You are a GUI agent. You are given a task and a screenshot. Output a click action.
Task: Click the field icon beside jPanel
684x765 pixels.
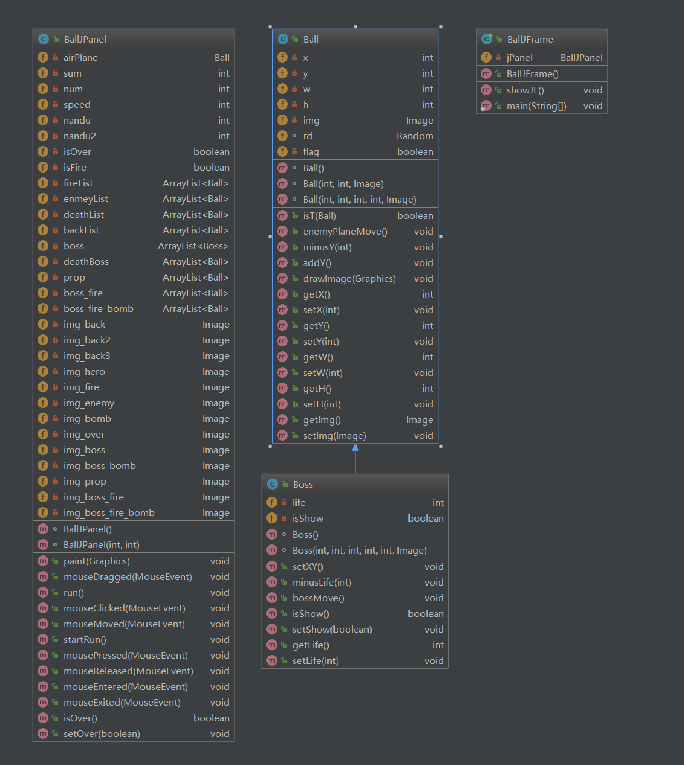click(x=486, y=58)
